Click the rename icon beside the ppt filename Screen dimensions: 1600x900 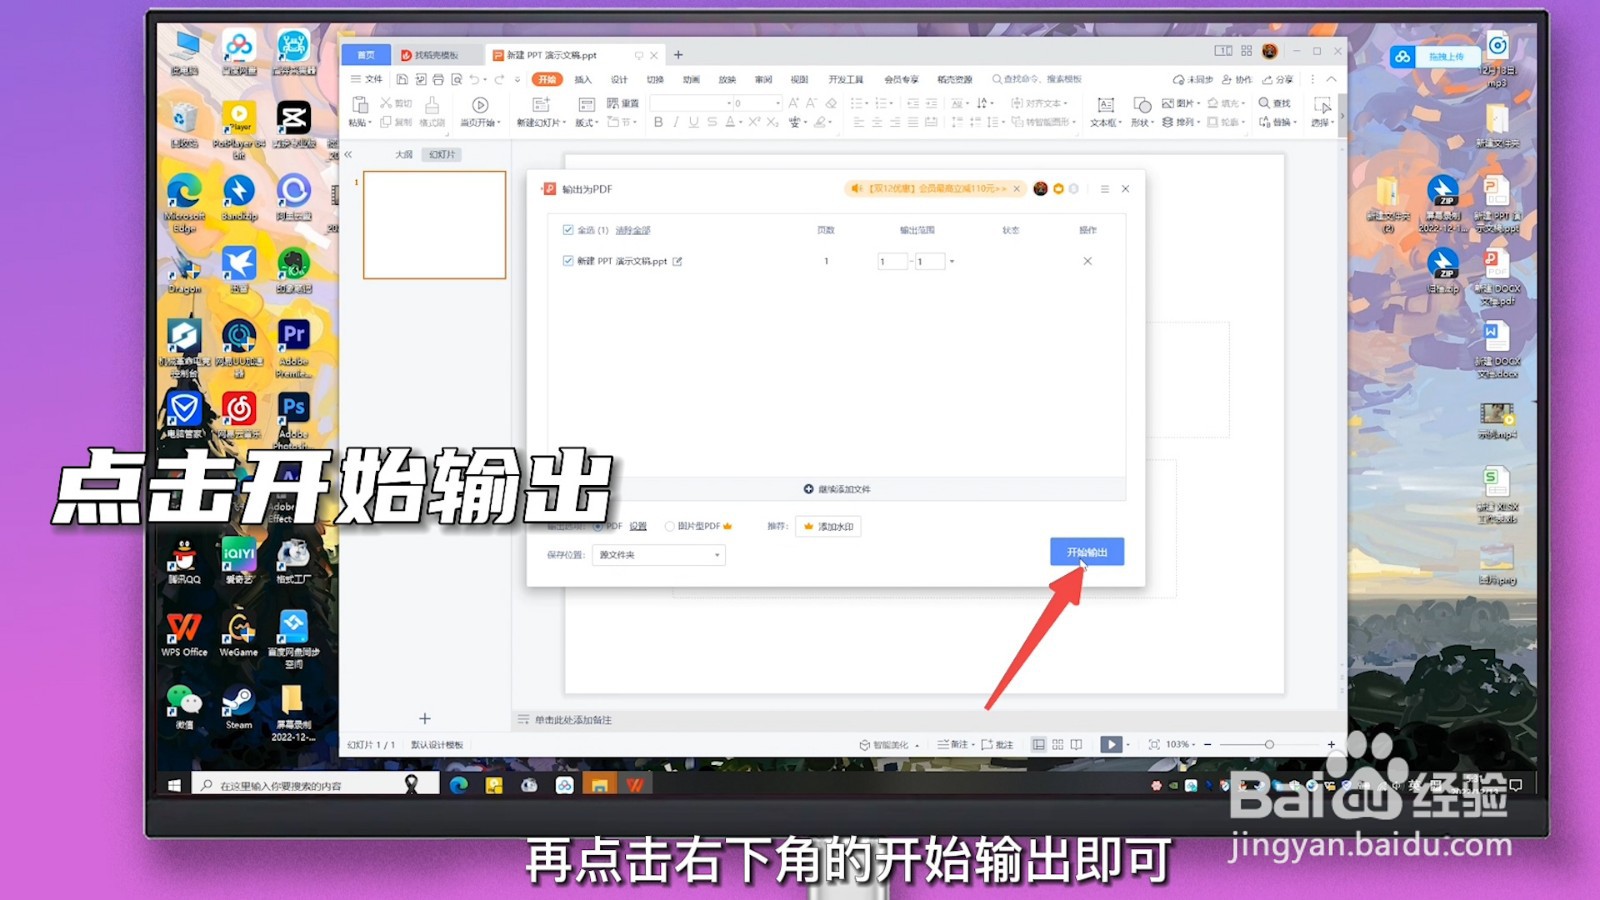pos(677,262)
